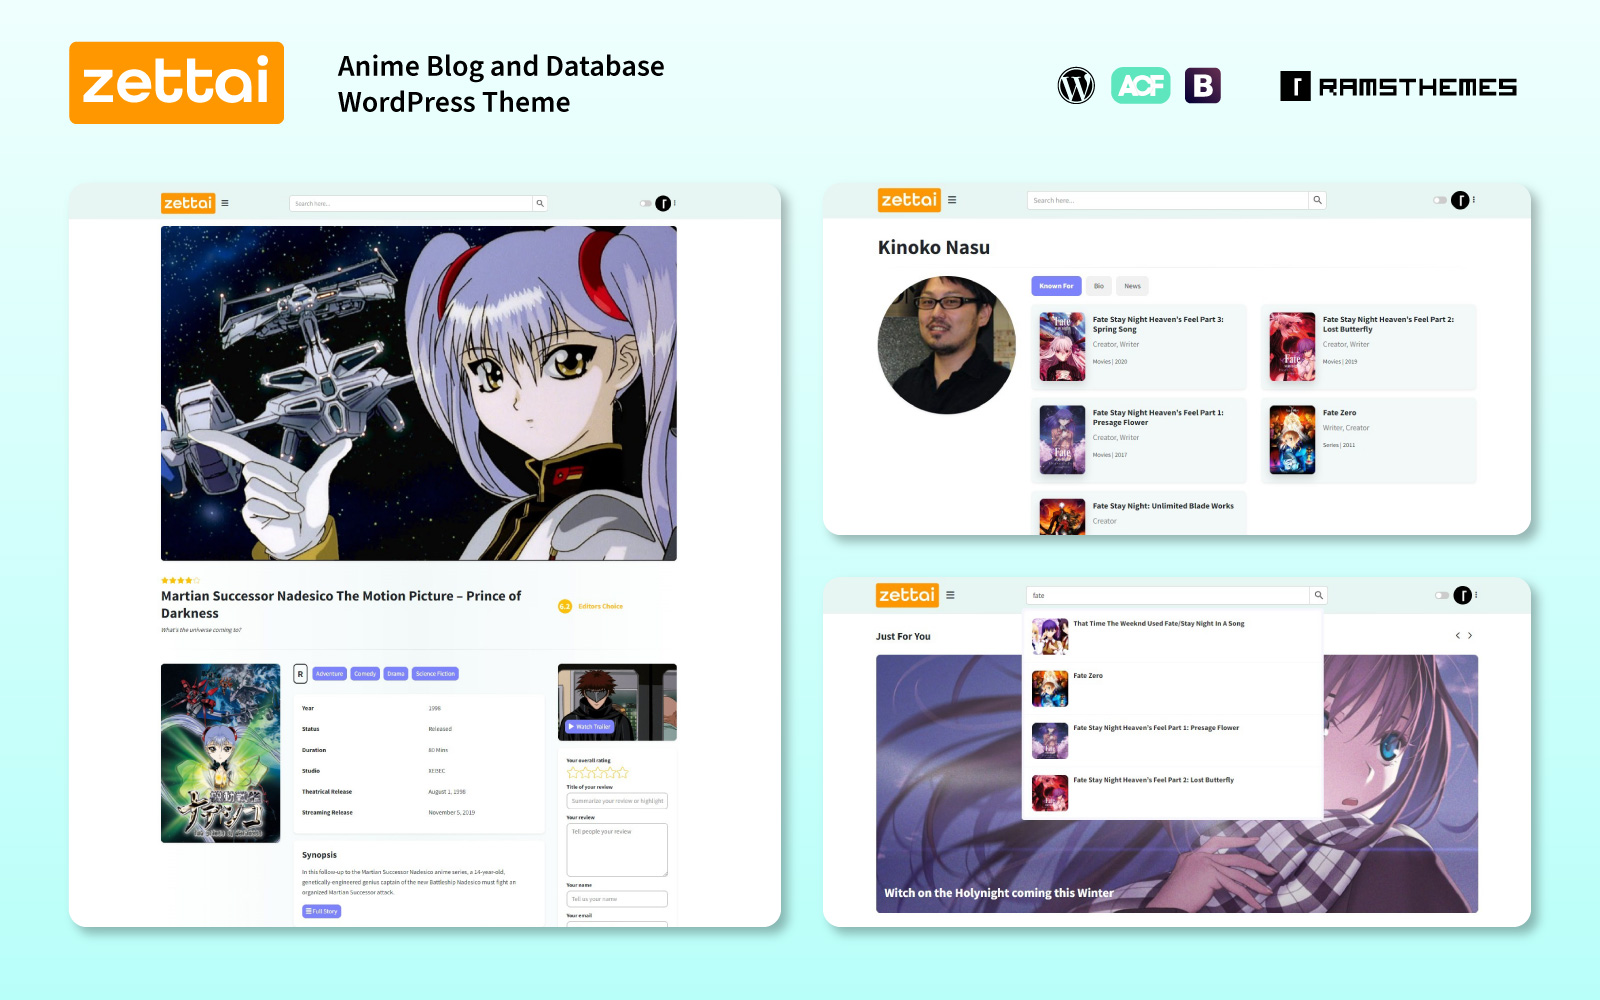Select the Bio tab
Screen dimensions: 1600x1000
click(x=1099, y=286)
